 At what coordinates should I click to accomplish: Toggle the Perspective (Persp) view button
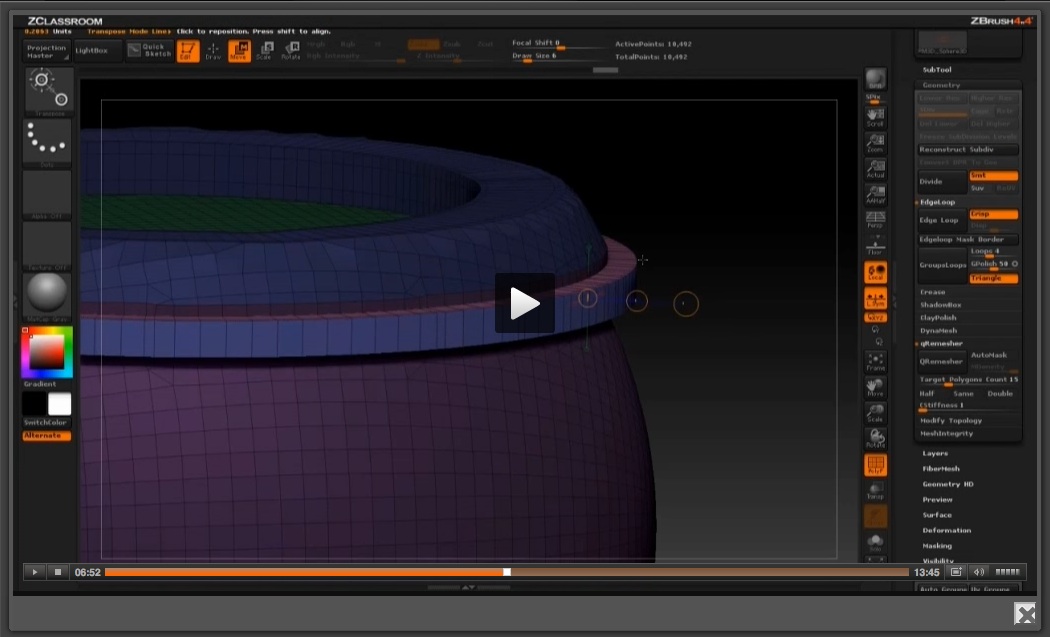875,219
